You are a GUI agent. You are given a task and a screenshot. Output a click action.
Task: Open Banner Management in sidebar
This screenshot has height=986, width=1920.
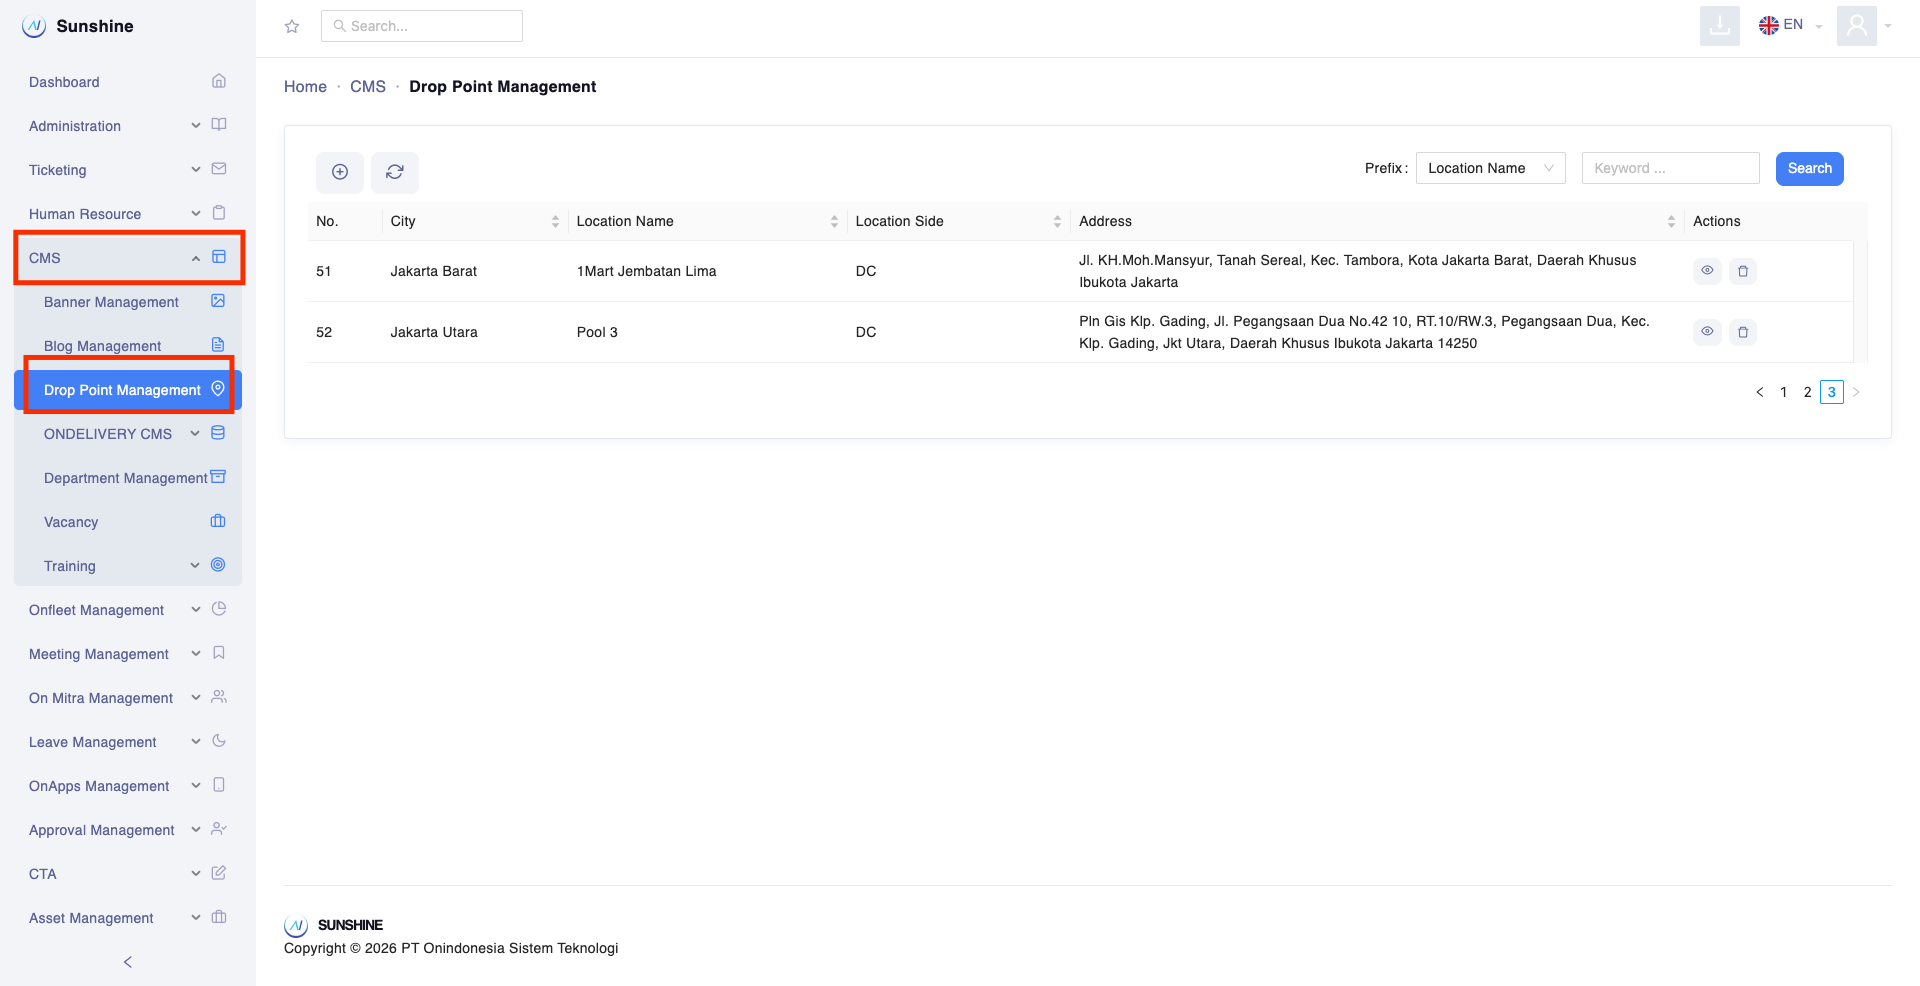111,302
